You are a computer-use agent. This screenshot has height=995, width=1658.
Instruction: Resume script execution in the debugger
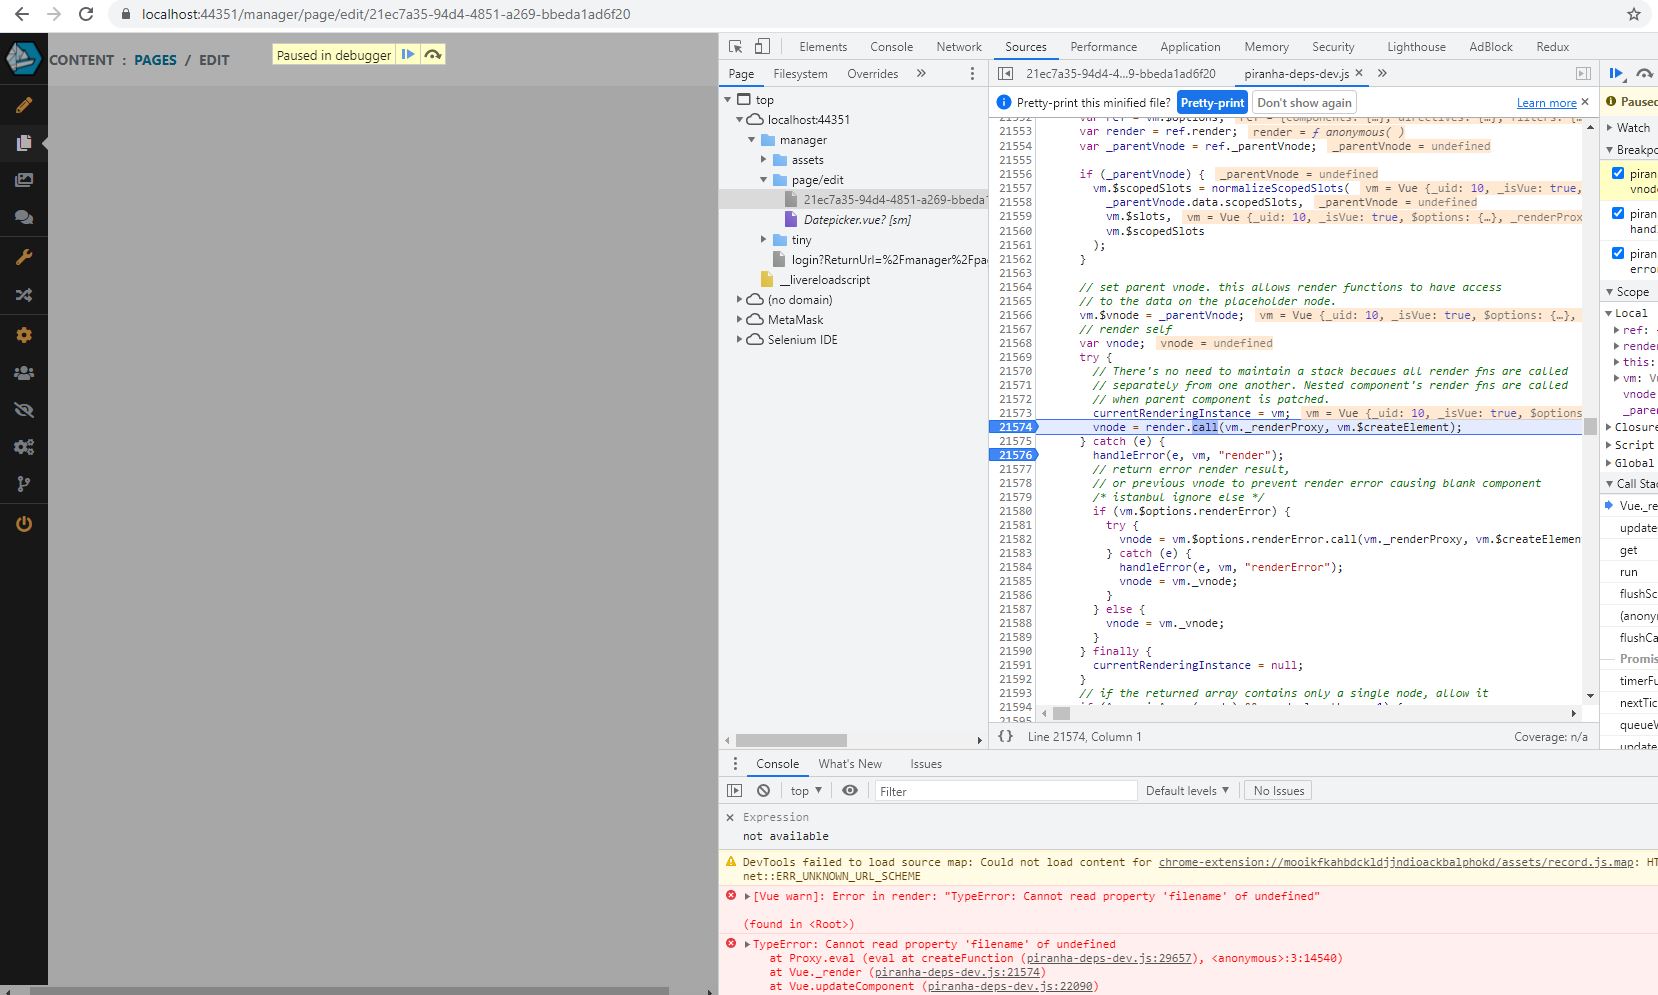[1615, 73]
